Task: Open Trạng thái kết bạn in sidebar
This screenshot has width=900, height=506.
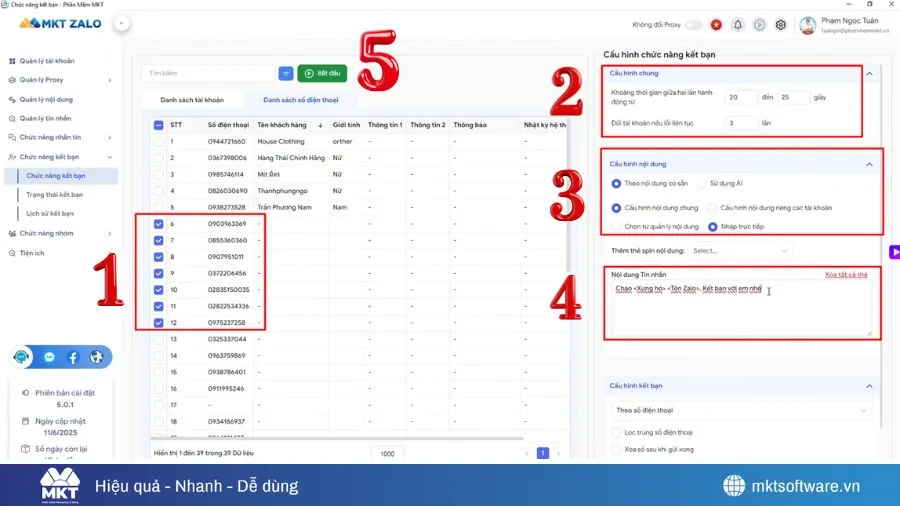Action: pos(54,195)
